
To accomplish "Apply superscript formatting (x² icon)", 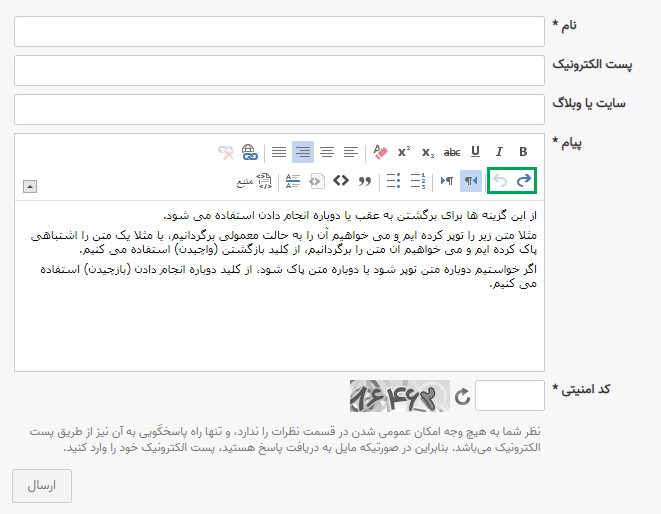I will [x=404, y=152].
